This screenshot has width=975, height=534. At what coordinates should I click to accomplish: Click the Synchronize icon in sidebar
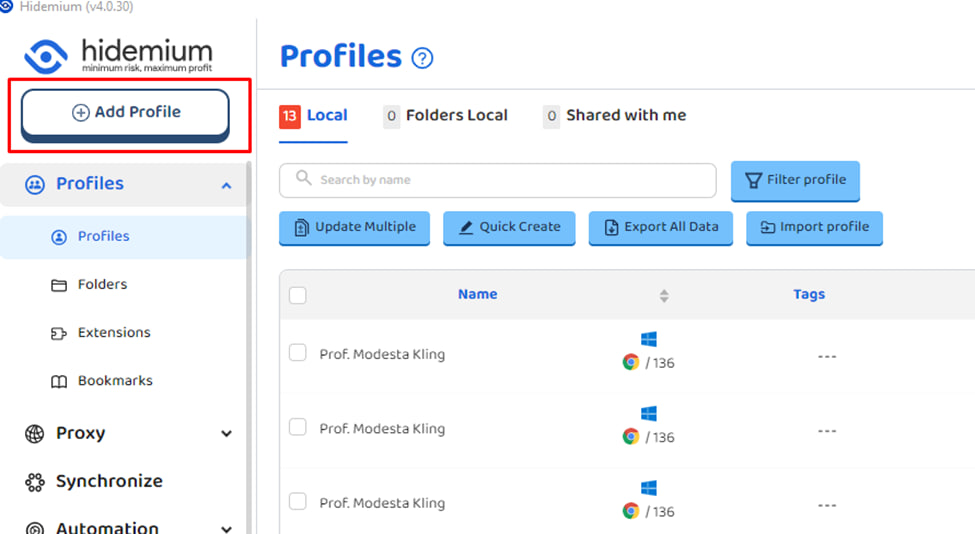35,481
